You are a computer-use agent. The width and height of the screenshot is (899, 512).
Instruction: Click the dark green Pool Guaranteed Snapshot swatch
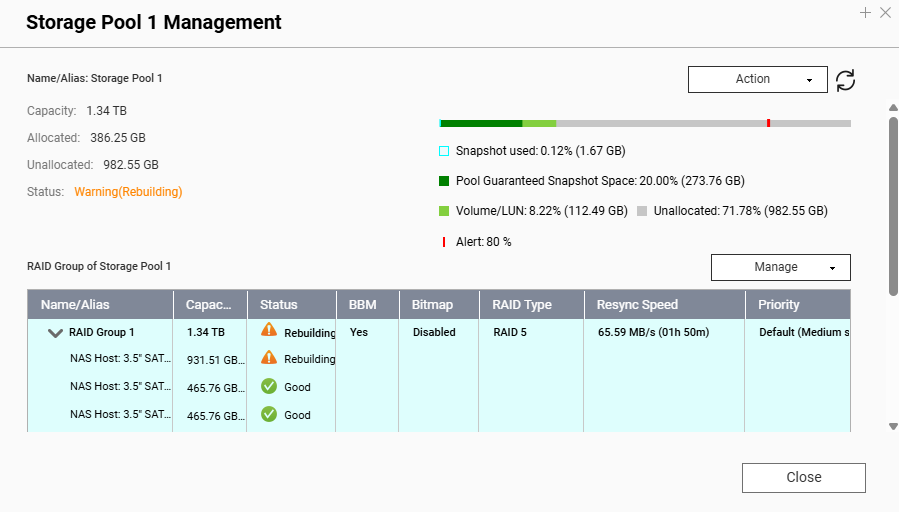tap(444, 181)
